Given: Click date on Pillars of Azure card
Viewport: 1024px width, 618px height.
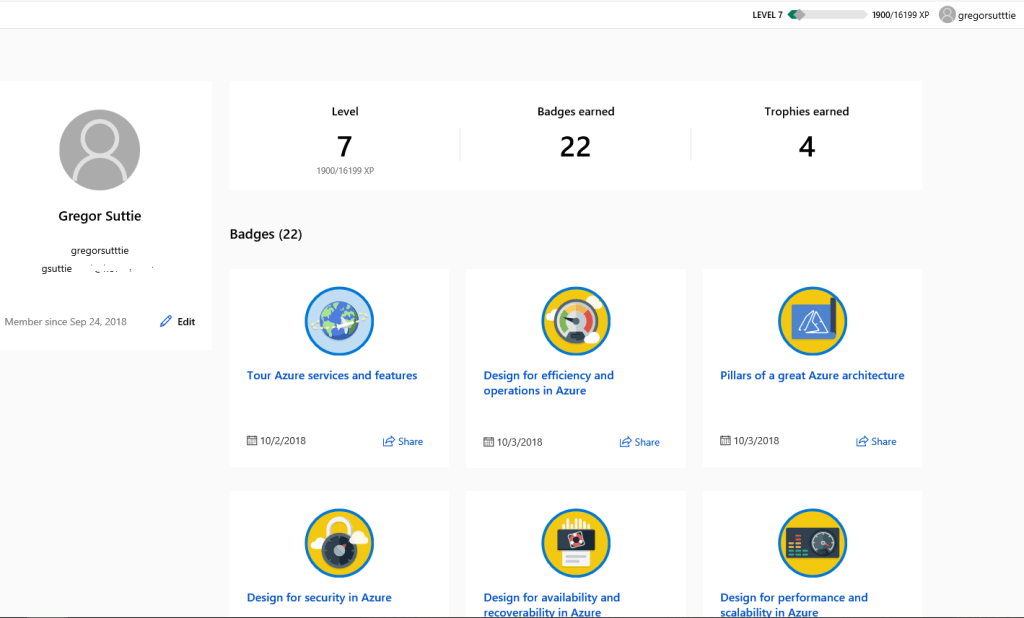Looking at the screenshot, I should (x=756, y=440).
